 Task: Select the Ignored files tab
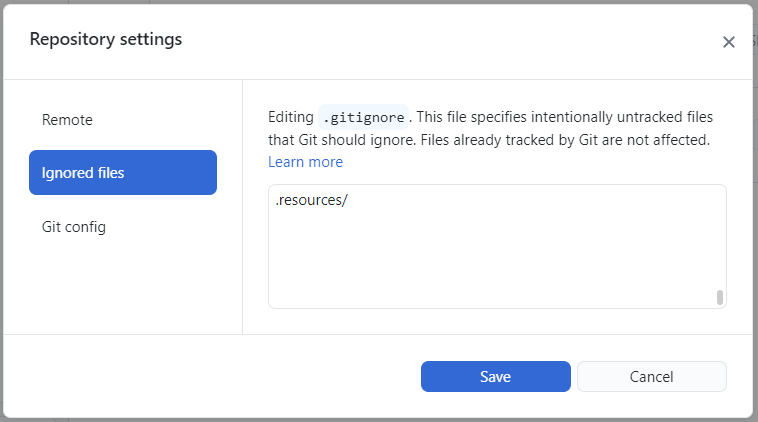tap(123, 173)
